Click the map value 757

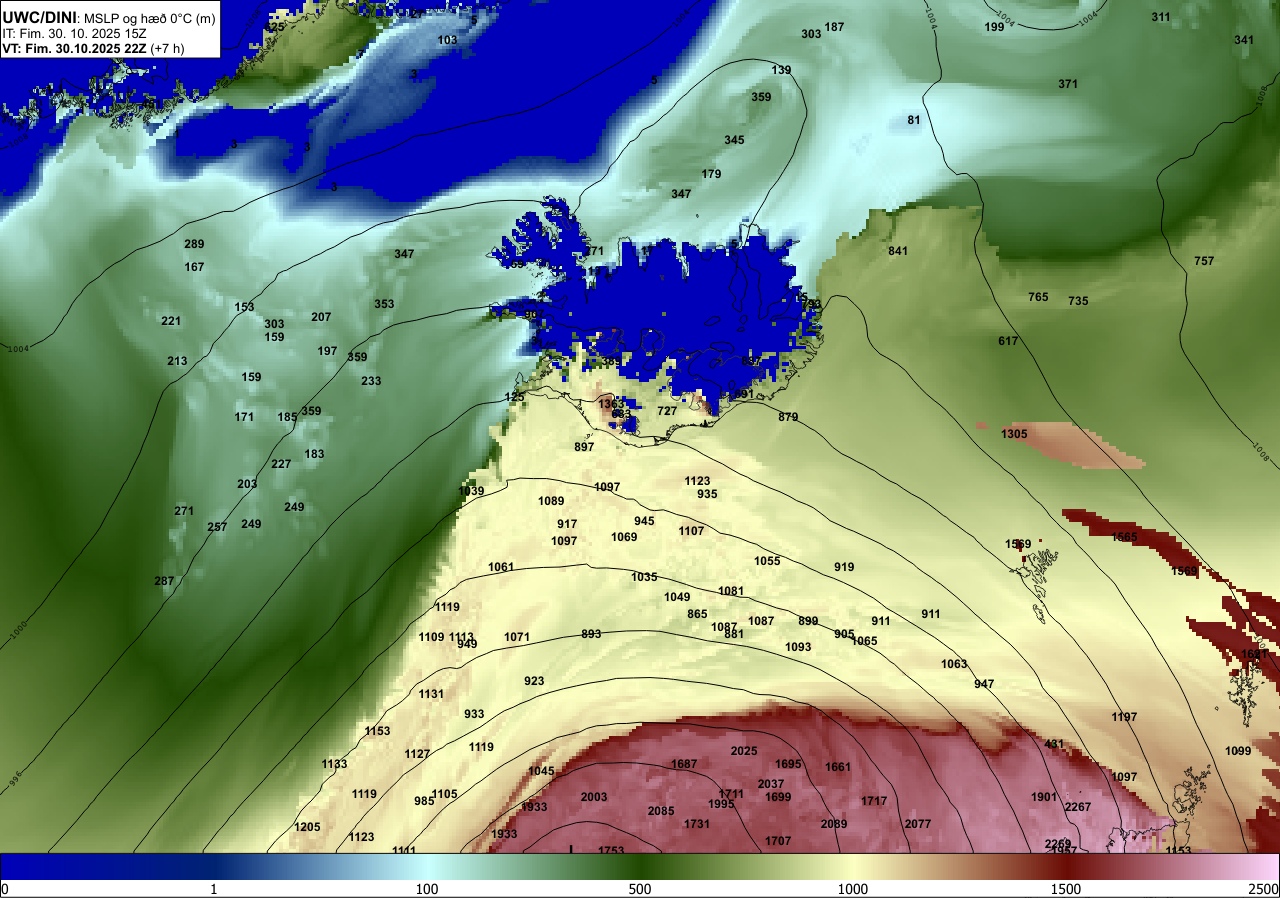[1204, 261]
